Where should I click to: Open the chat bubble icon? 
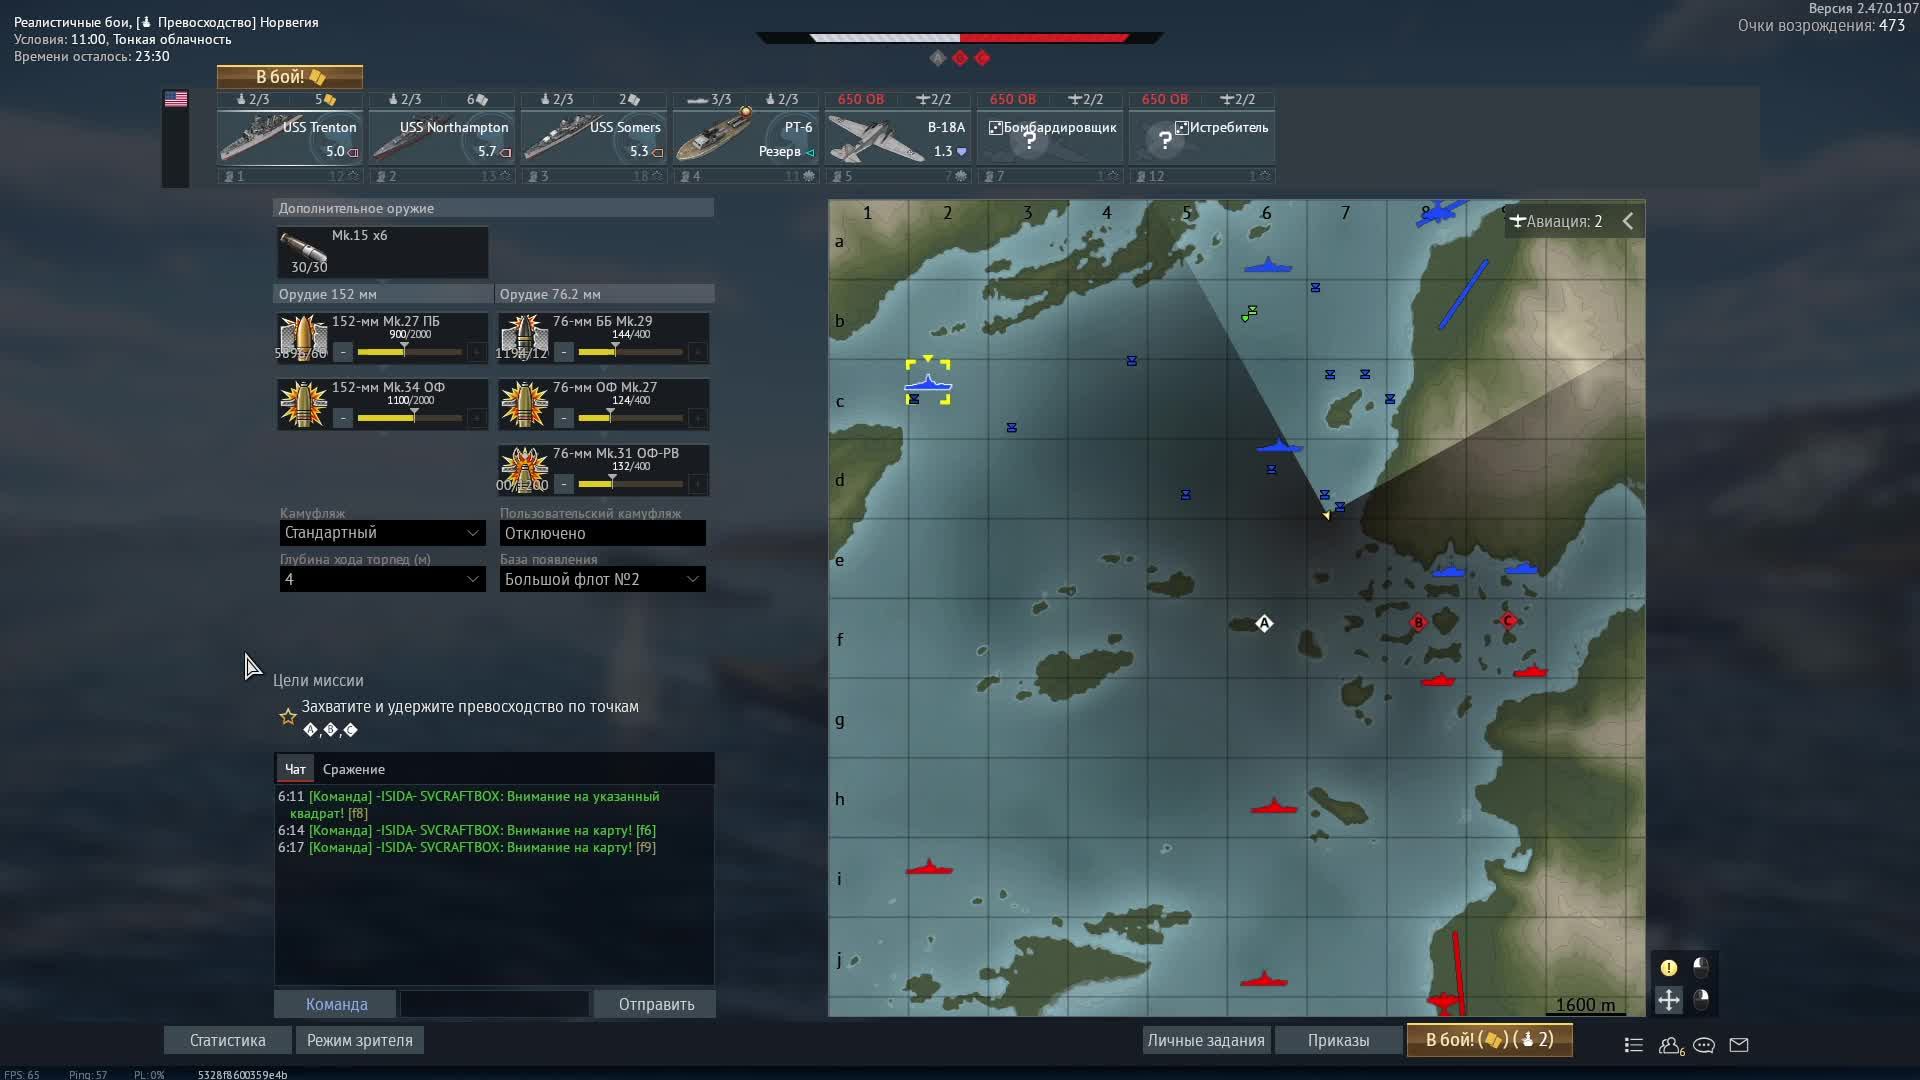[x=1704, y=1045]
